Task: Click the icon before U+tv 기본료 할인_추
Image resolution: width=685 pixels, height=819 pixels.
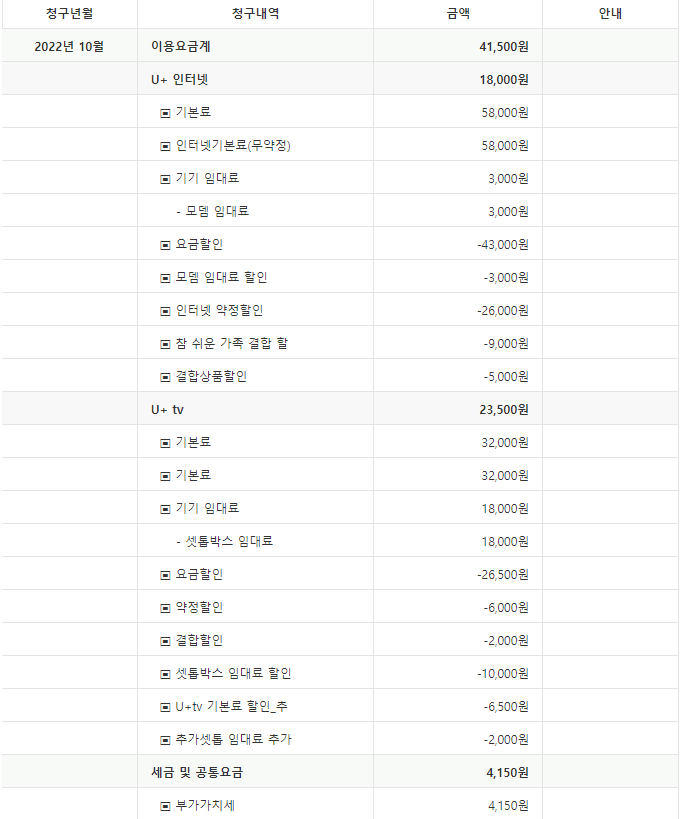Action: [166, 707]
